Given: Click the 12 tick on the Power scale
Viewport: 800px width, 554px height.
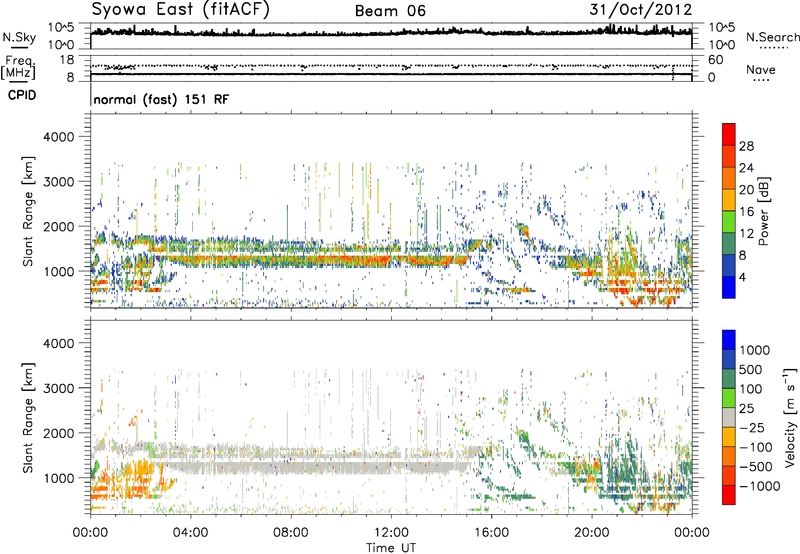Looking at the screenshot, I should (x=746, y=234).
